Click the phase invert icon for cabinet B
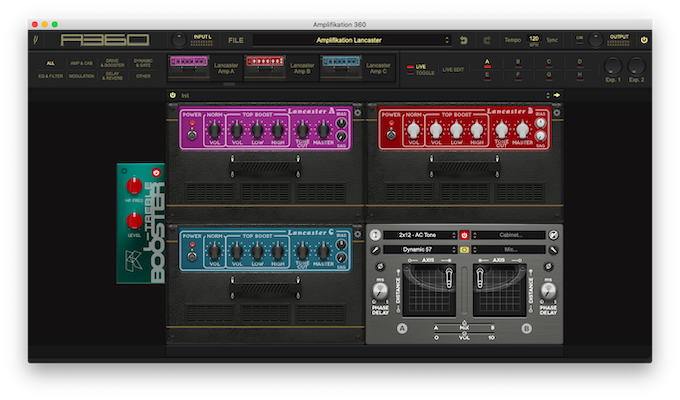680x400 pixels. (549, 266)
